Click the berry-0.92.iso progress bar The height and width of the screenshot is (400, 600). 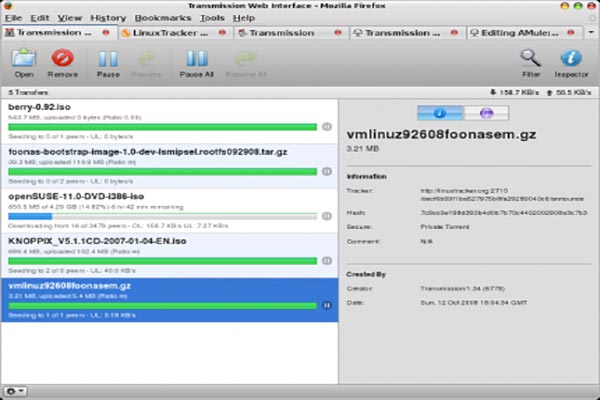pos(163,127)
